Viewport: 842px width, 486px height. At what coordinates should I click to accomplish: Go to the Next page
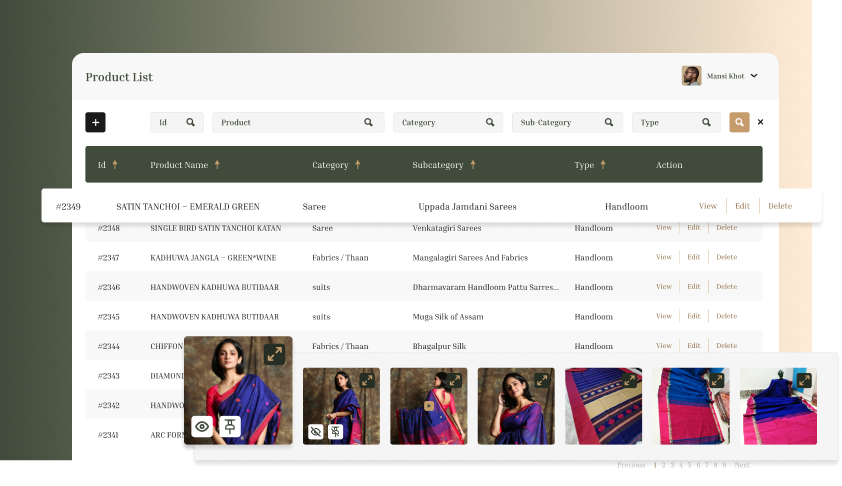pos(742,465)
